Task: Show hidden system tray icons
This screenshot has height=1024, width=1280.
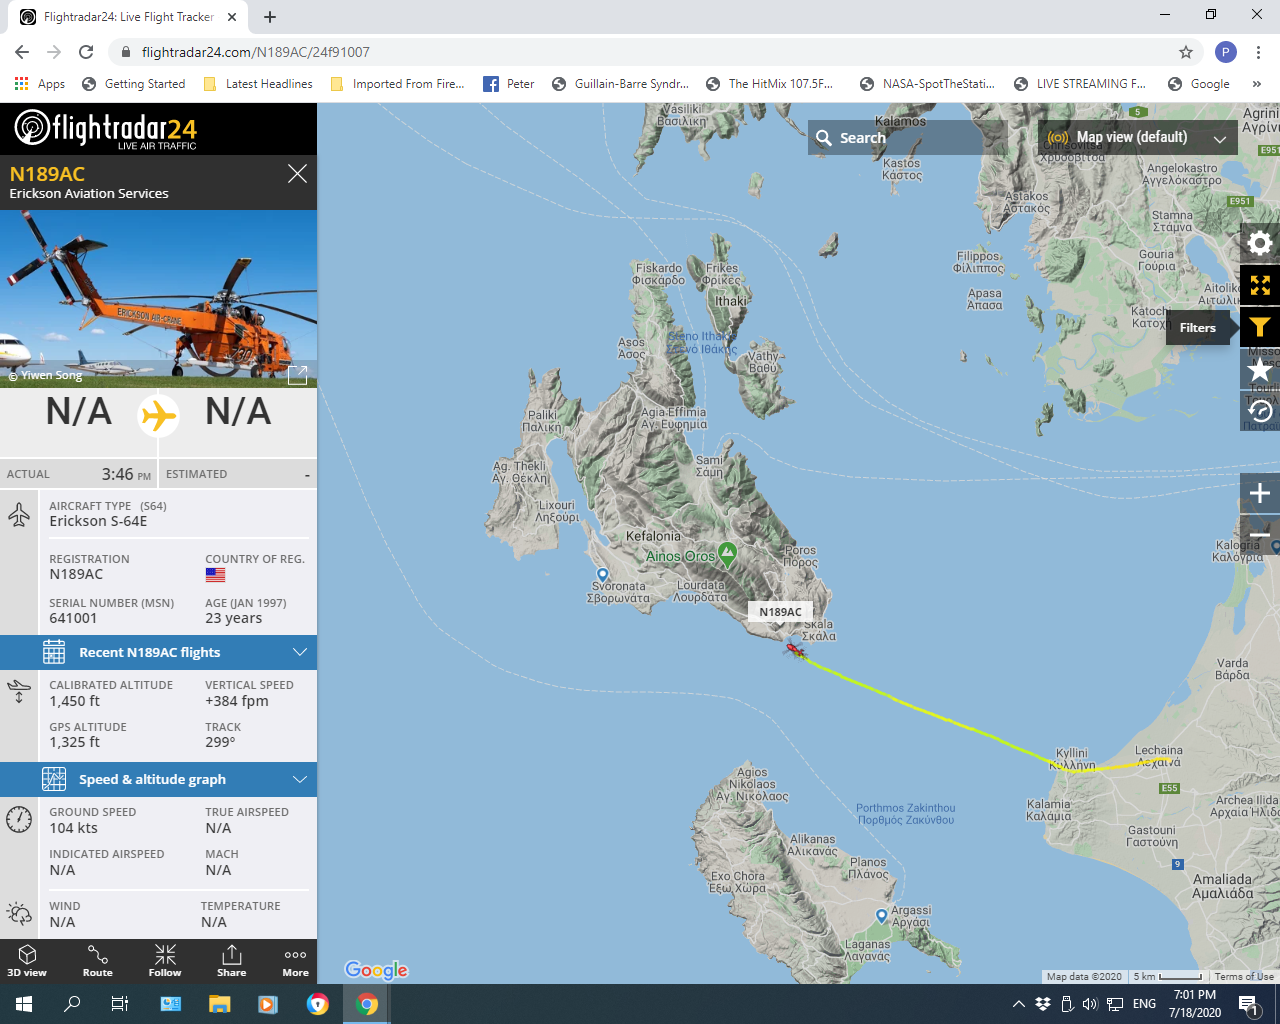Action: (x=1018, y=1004)
